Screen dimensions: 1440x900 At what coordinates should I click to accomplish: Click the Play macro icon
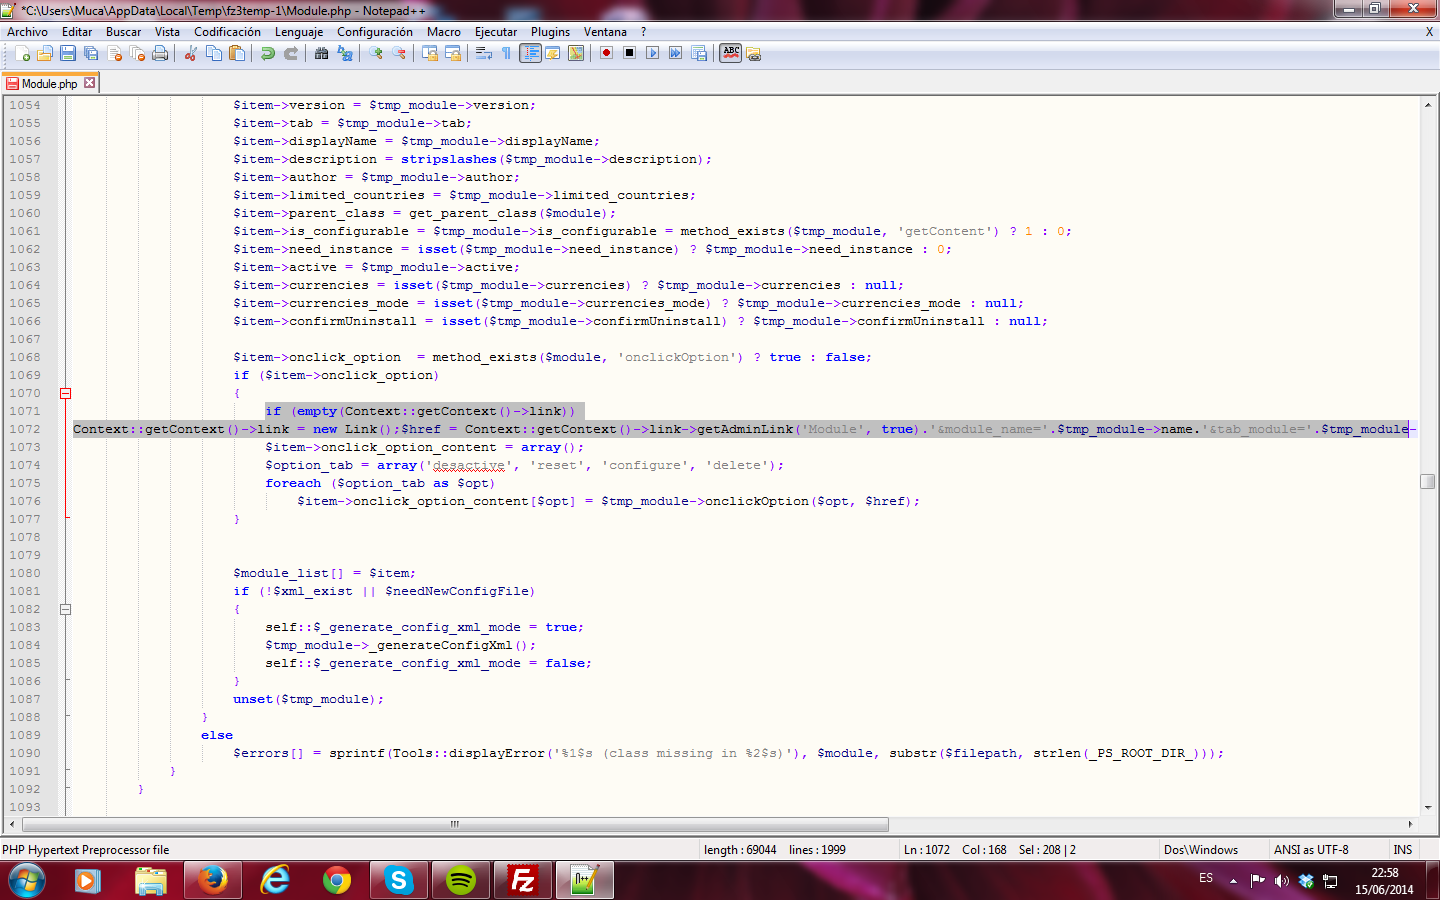[652, 53]
